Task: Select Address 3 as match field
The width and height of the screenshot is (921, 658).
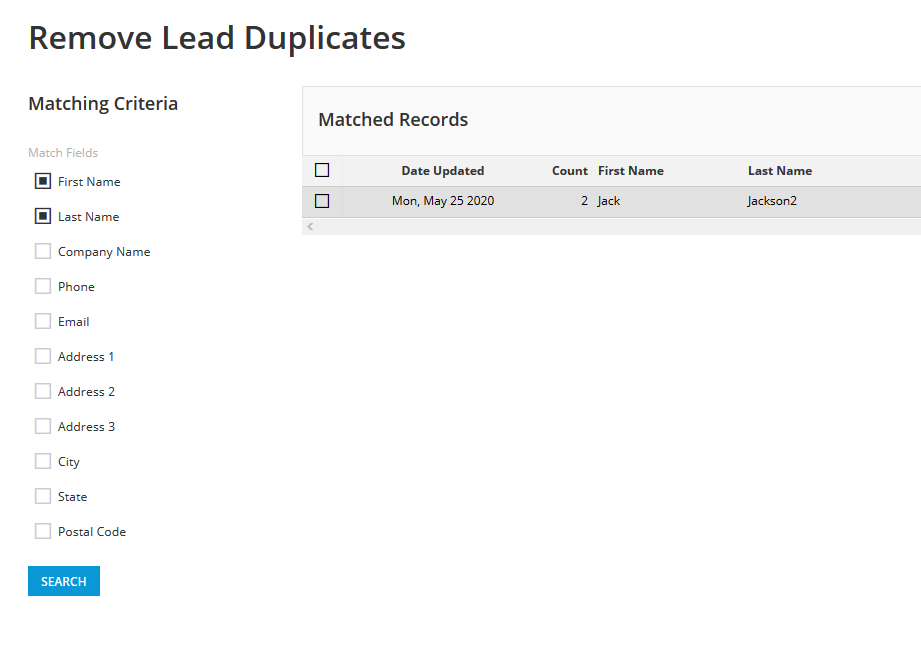Action: (x=43, y=427)
